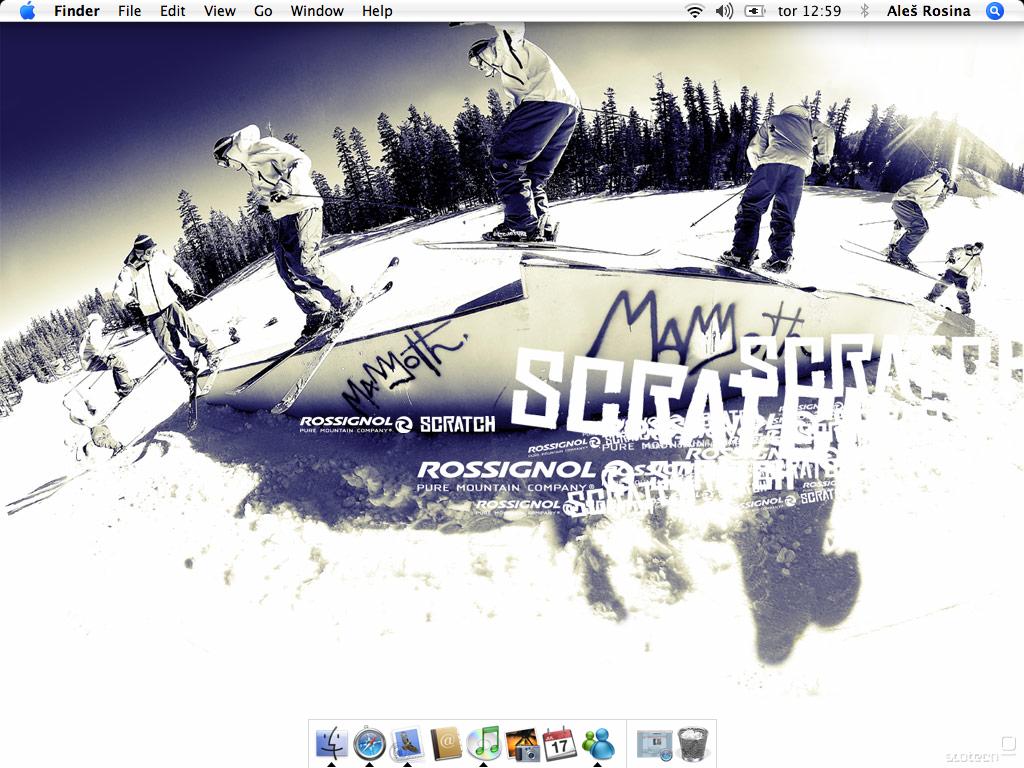Image resolution: width=1024 pixels, height=768 pixels.
Task: Open the Edit menu
Action: [172, 10]
